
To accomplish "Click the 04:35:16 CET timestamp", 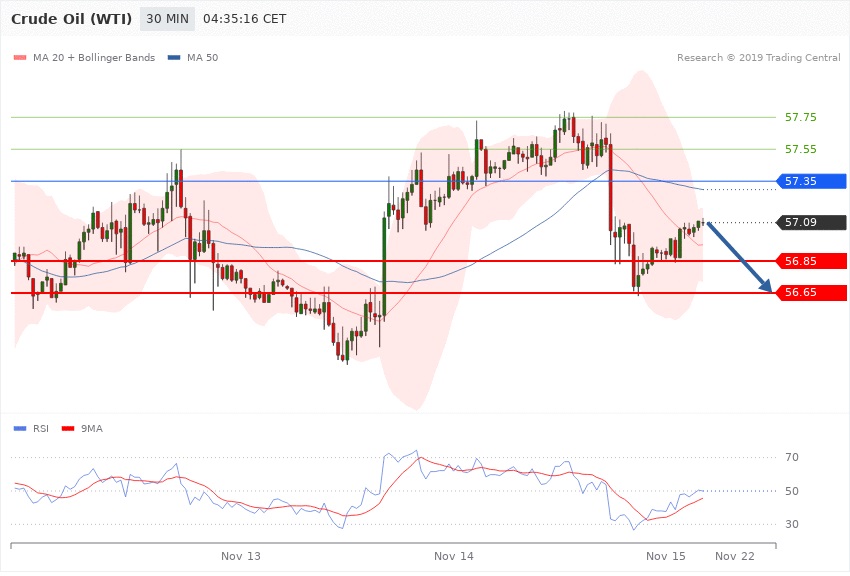I will (244, 20).
